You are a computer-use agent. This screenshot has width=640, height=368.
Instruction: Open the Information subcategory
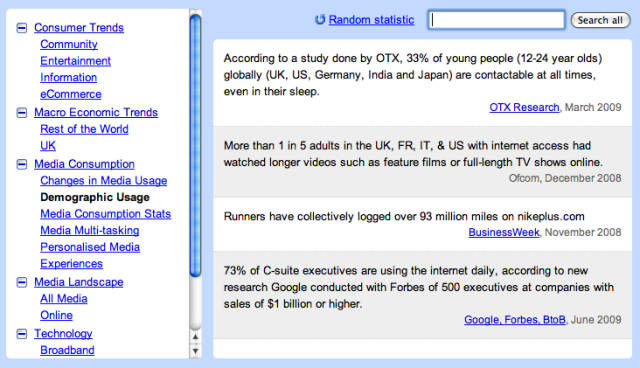69,77
